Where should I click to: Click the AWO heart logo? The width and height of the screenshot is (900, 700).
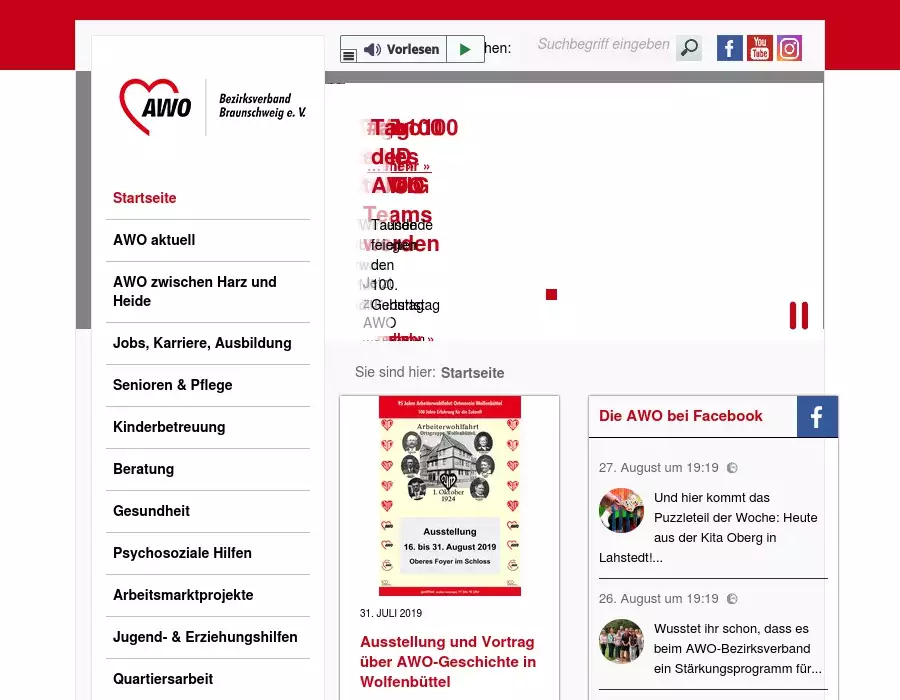[x=156, y=106]
